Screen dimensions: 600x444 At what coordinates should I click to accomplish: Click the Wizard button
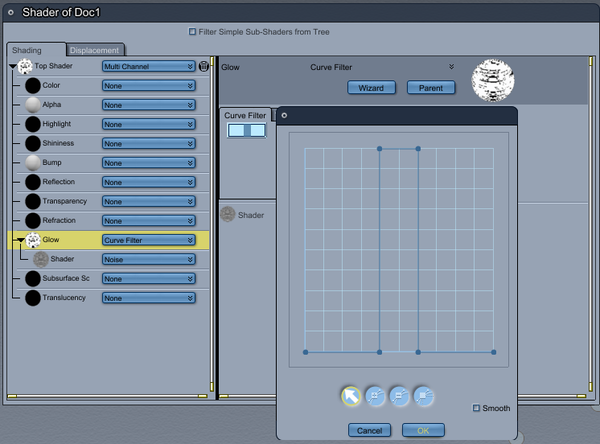[371, 88]
